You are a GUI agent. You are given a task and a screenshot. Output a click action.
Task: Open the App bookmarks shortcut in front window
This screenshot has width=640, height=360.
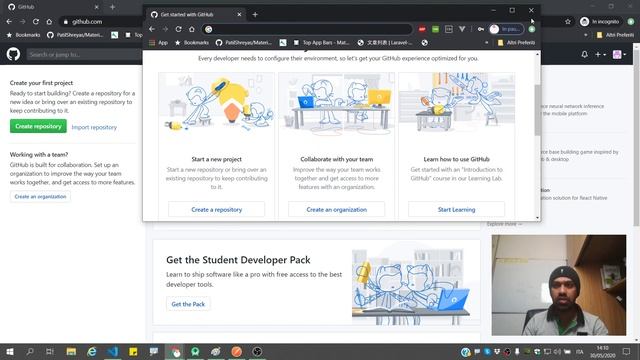(x=158, y=42)
